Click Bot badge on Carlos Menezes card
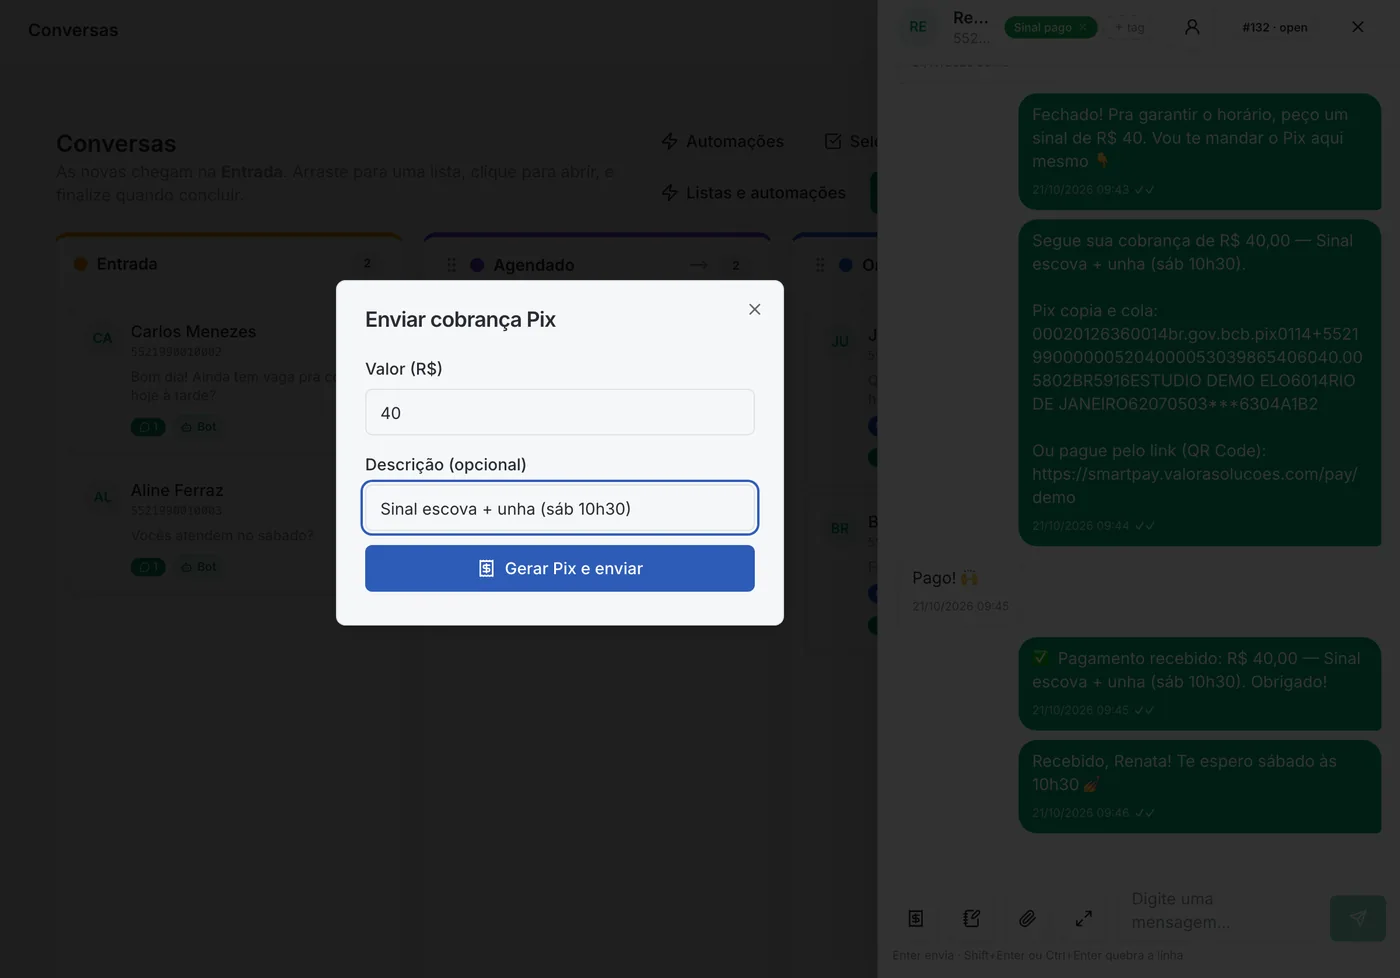 pyautogui.click(x=198, y=427)
